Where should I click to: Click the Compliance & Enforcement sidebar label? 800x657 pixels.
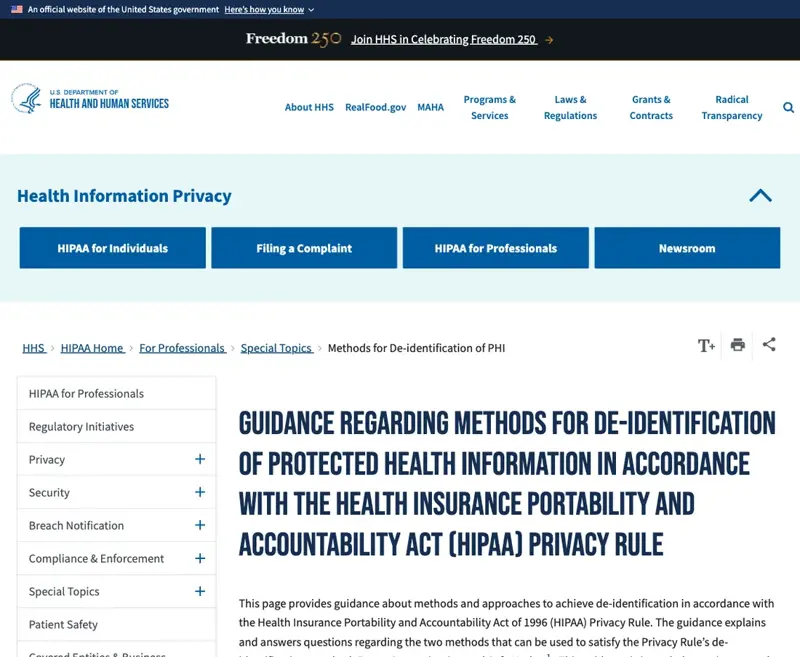(x=96, y=559)
